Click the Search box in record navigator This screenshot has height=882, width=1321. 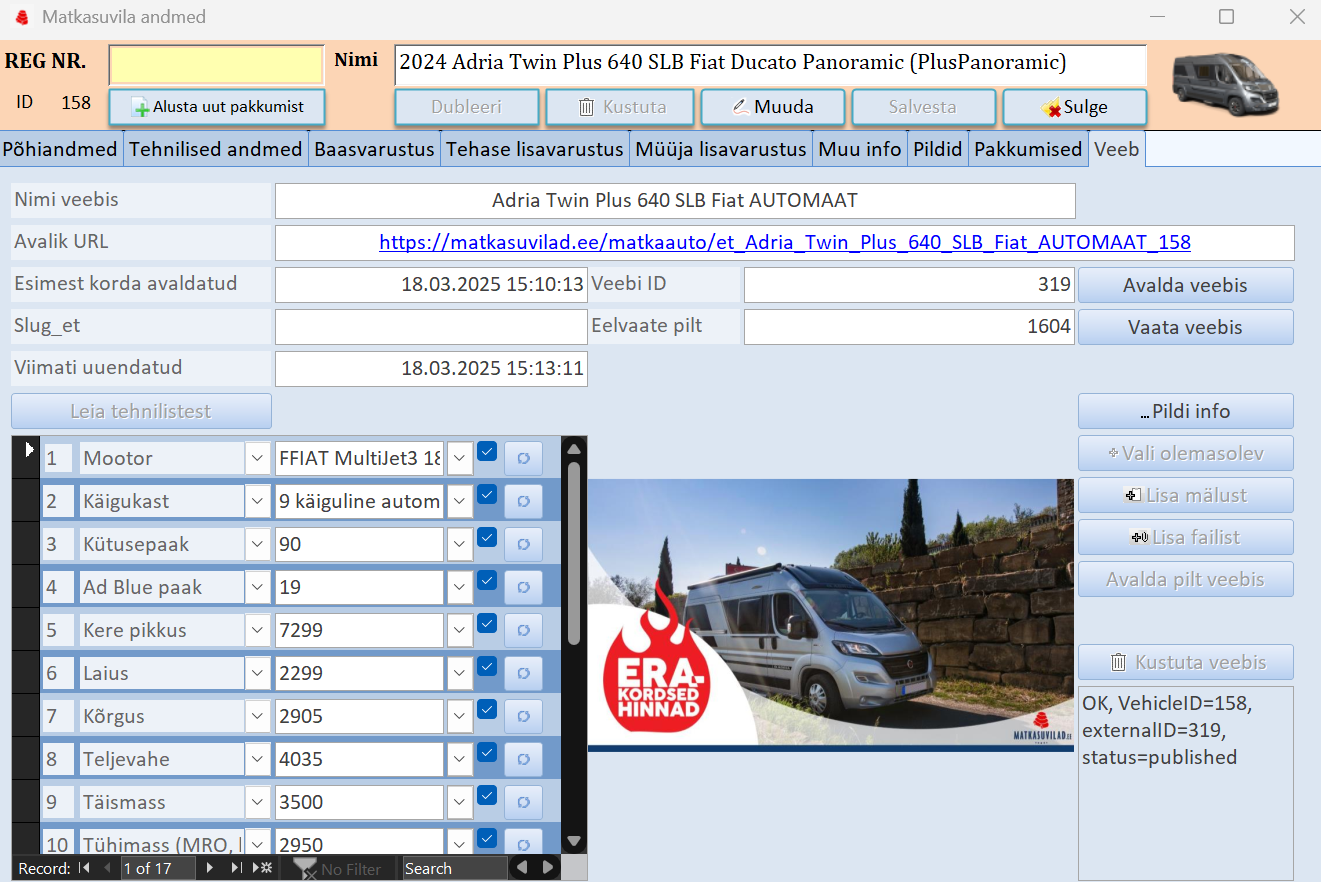coord(454,868)
